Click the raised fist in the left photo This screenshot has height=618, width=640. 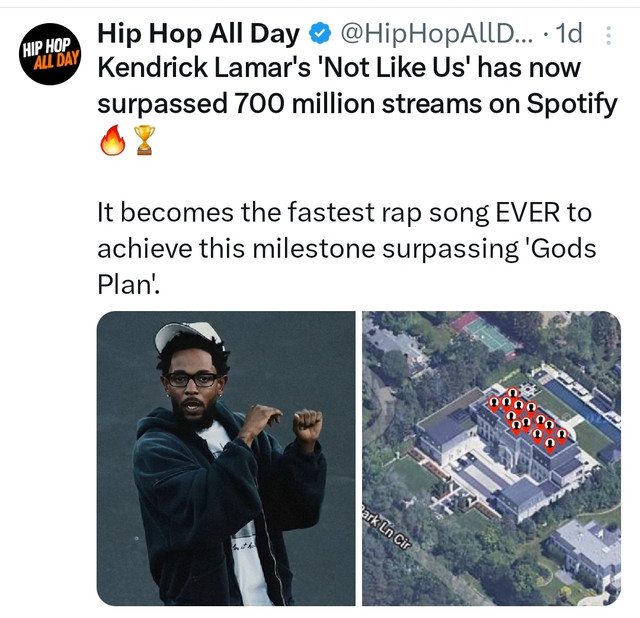click(x=308, y=425)
